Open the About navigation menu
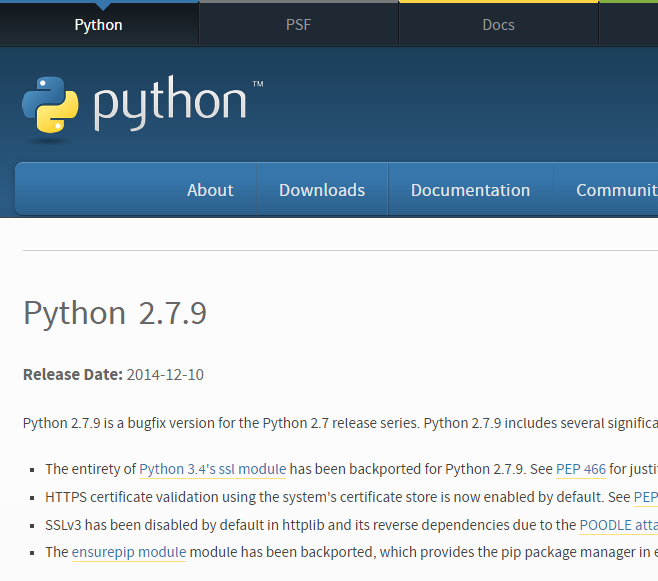Screen dimensions: 658x581 [210, 190]
